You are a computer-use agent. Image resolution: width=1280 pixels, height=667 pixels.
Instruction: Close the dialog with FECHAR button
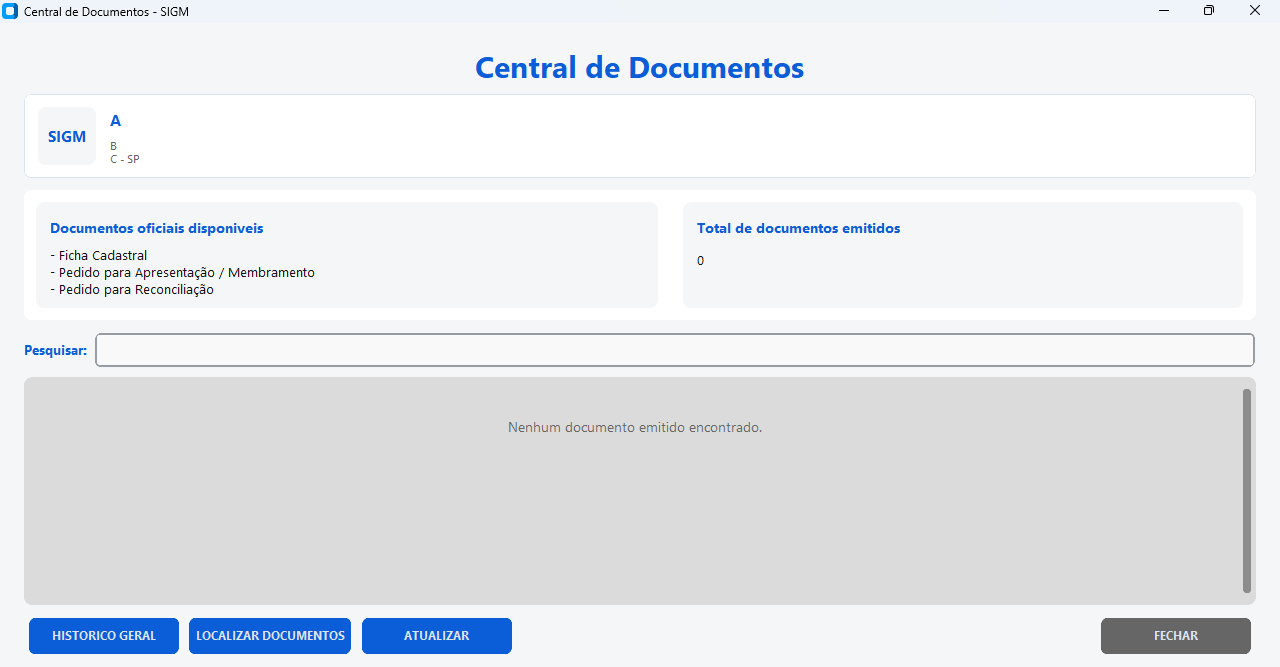click(x=1176, y=636)
